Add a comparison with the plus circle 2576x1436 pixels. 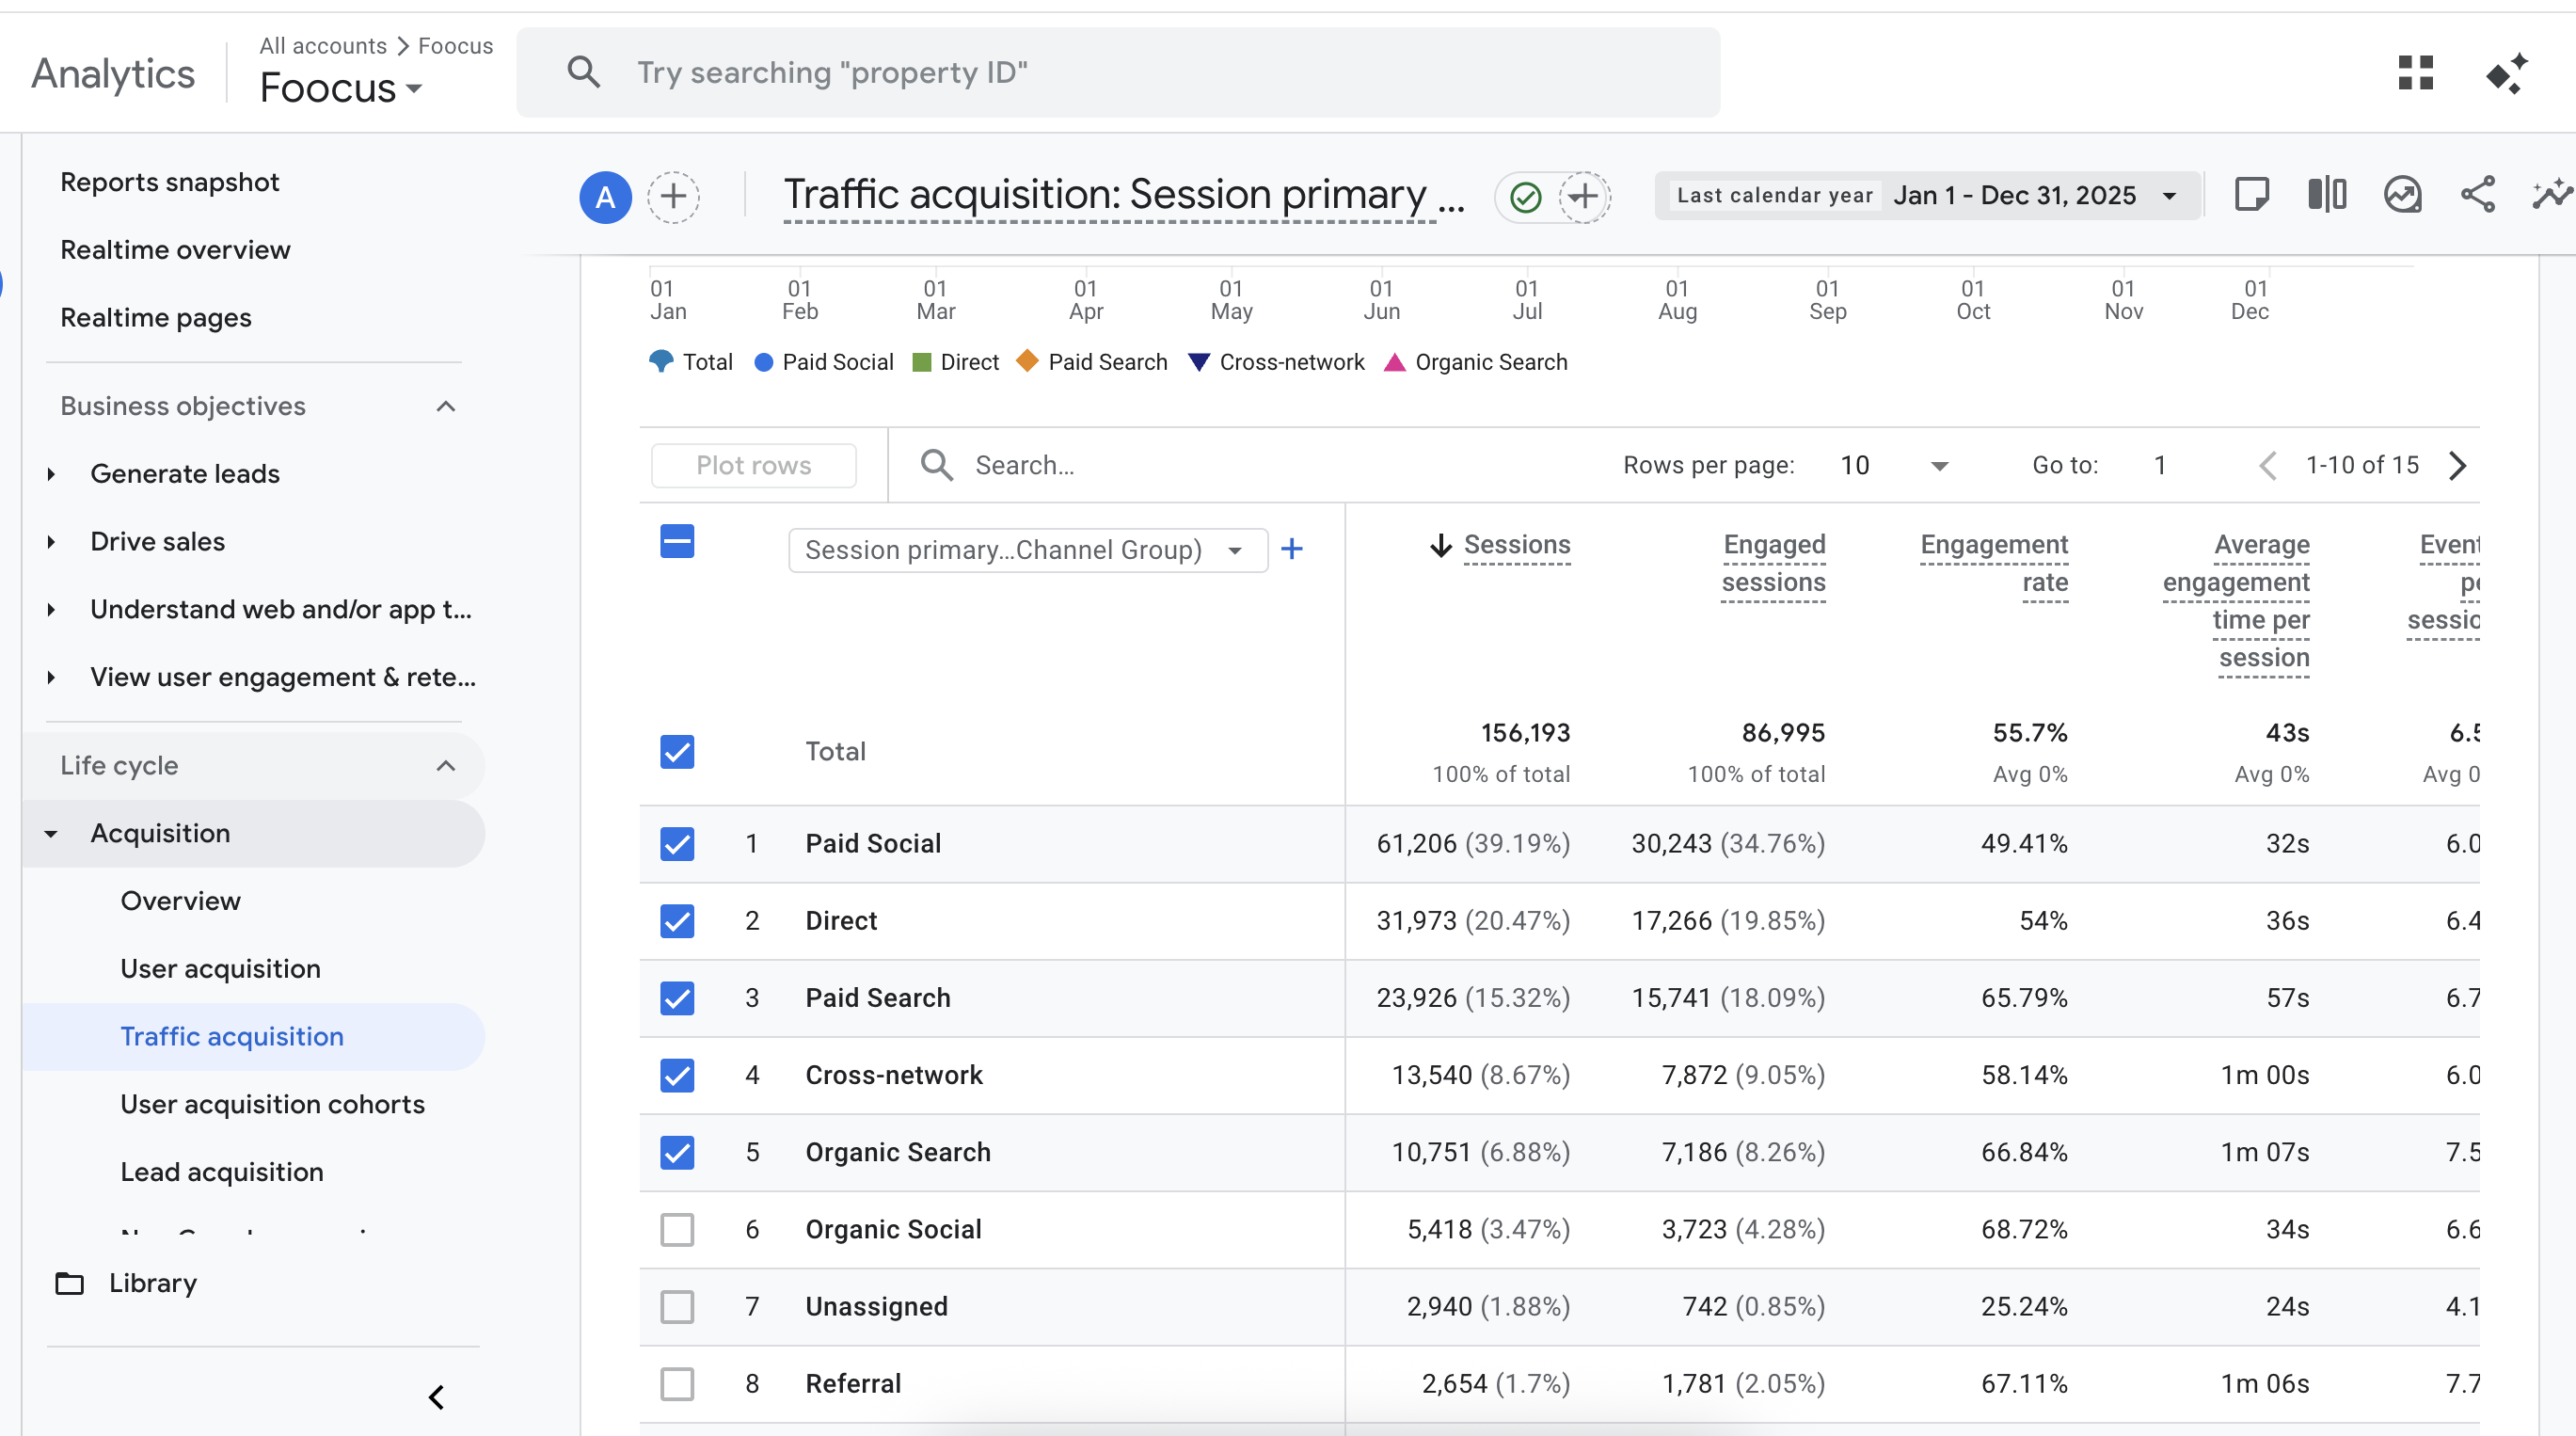click(x=673, y=196)
